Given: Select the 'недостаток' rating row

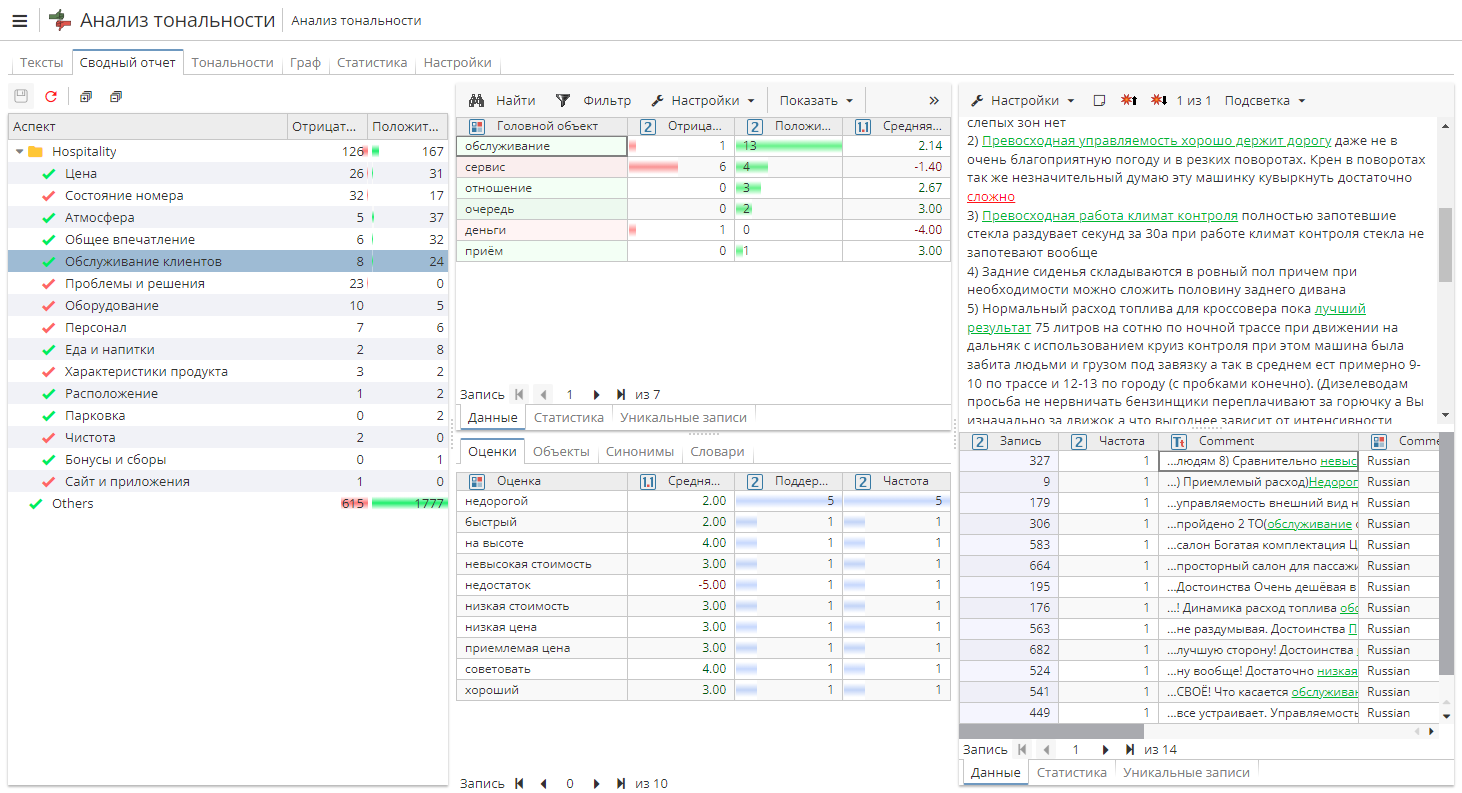Looking at the screenshot, I should (703, 585).
